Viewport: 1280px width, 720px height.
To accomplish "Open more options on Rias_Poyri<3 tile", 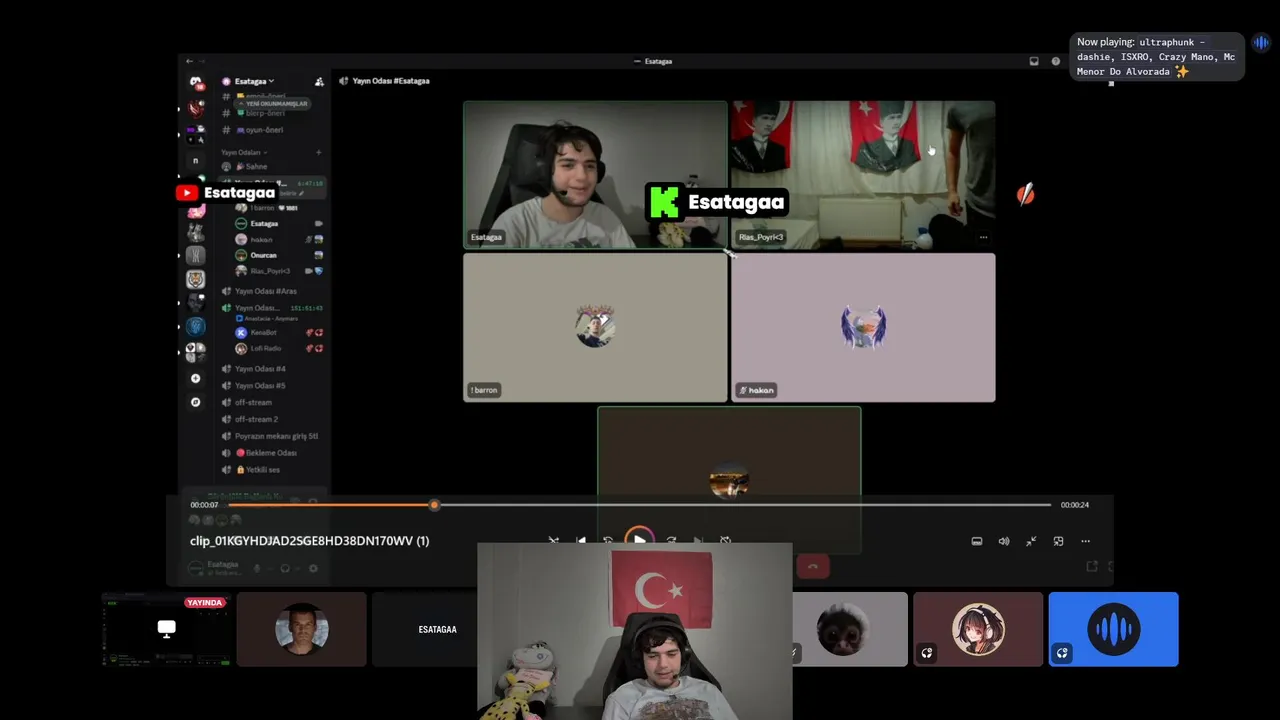I will (983, 238).
